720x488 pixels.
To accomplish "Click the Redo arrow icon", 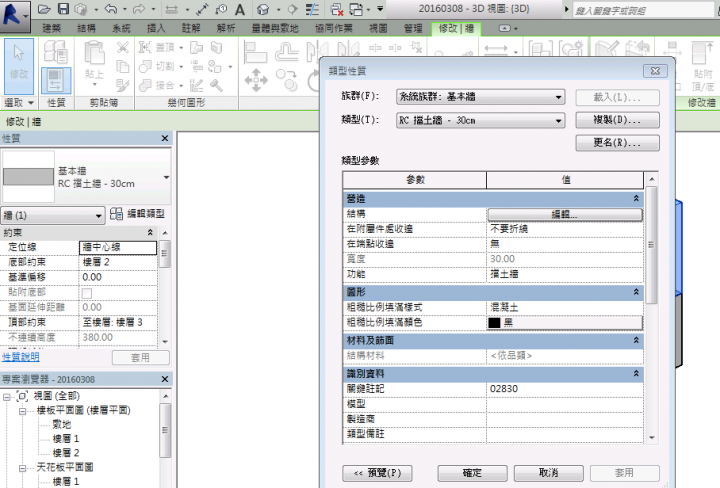I will coord(138,9).
